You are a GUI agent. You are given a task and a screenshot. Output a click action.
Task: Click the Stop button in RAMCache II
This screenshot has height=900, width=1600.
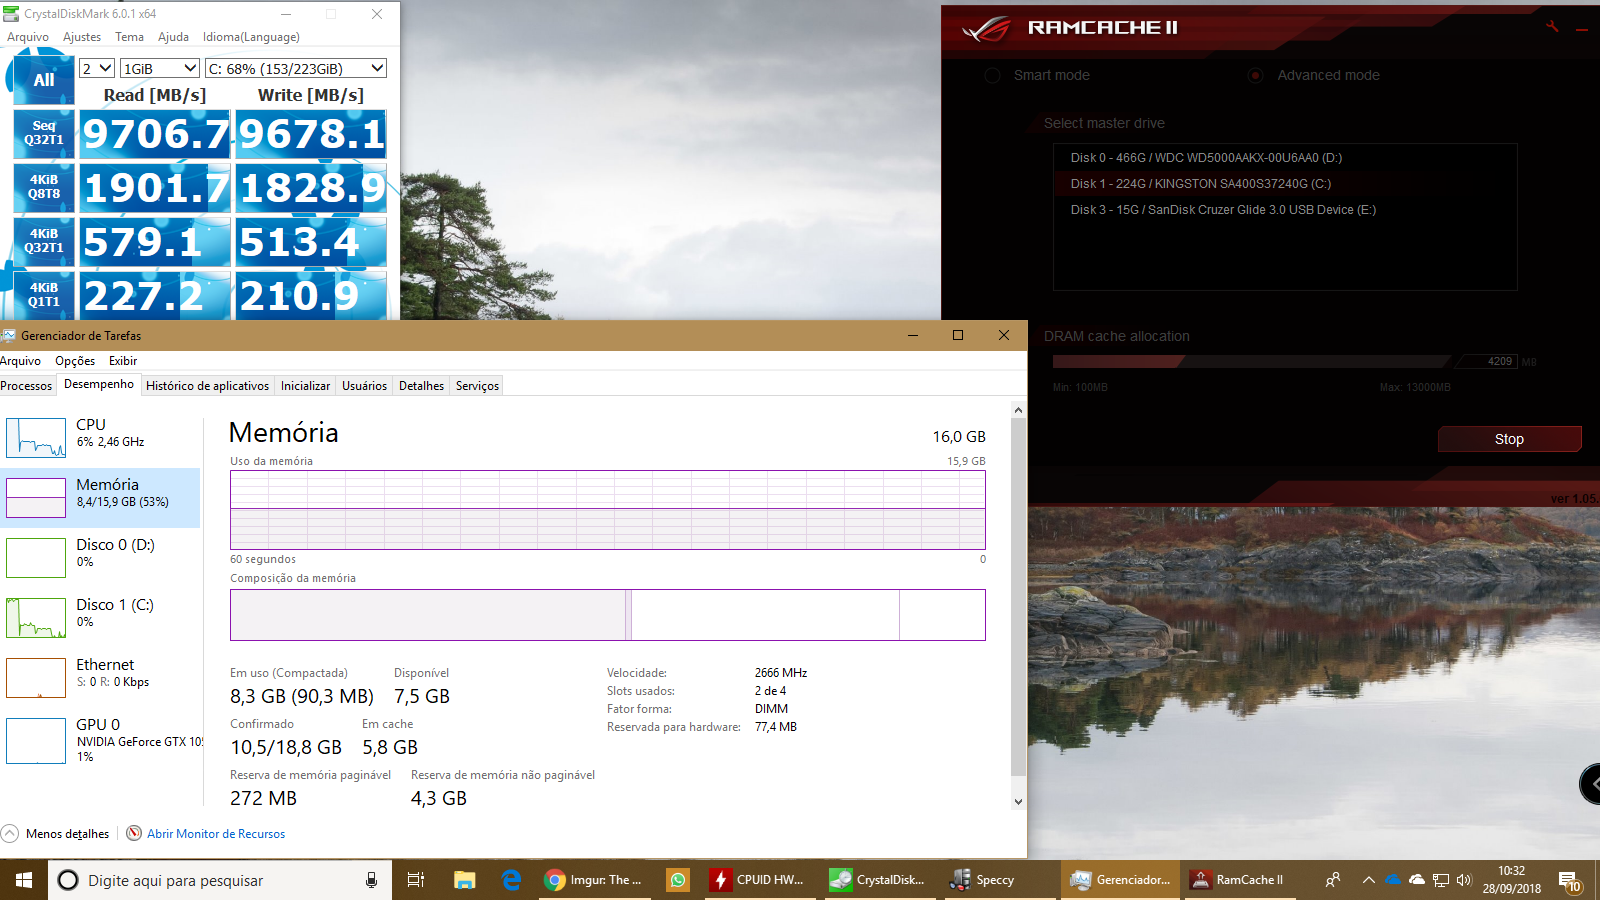tap(1509, 439)
